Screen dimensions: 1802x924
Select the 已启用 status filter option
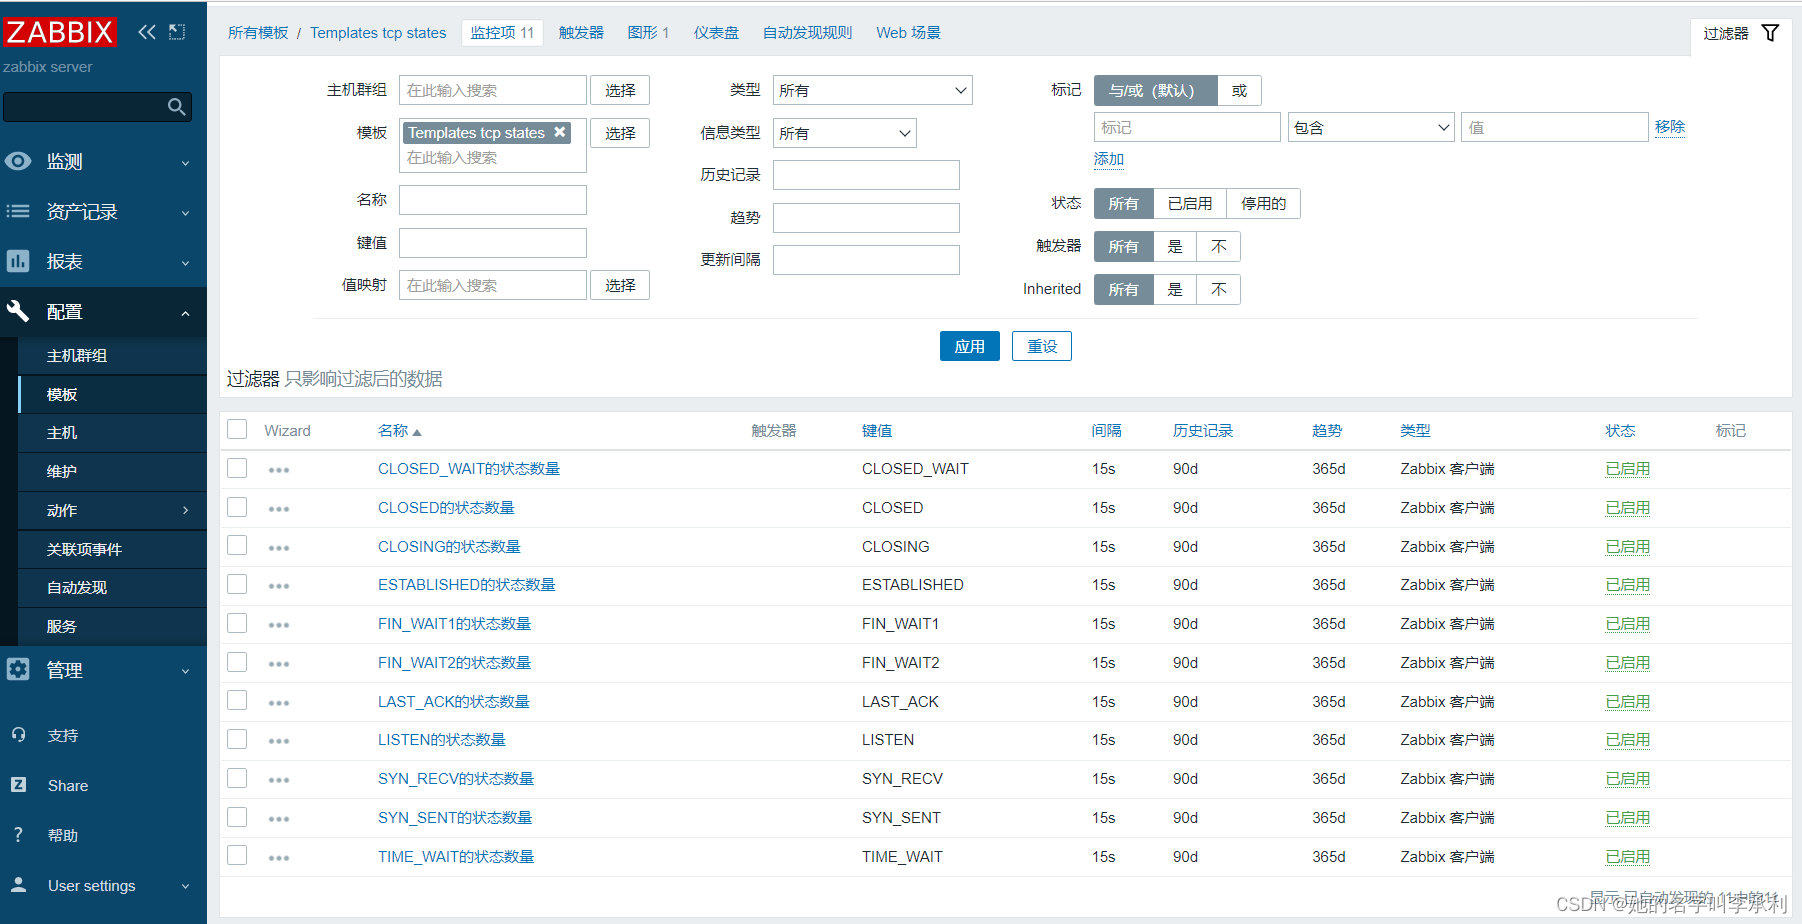[x=1190, y=203]
